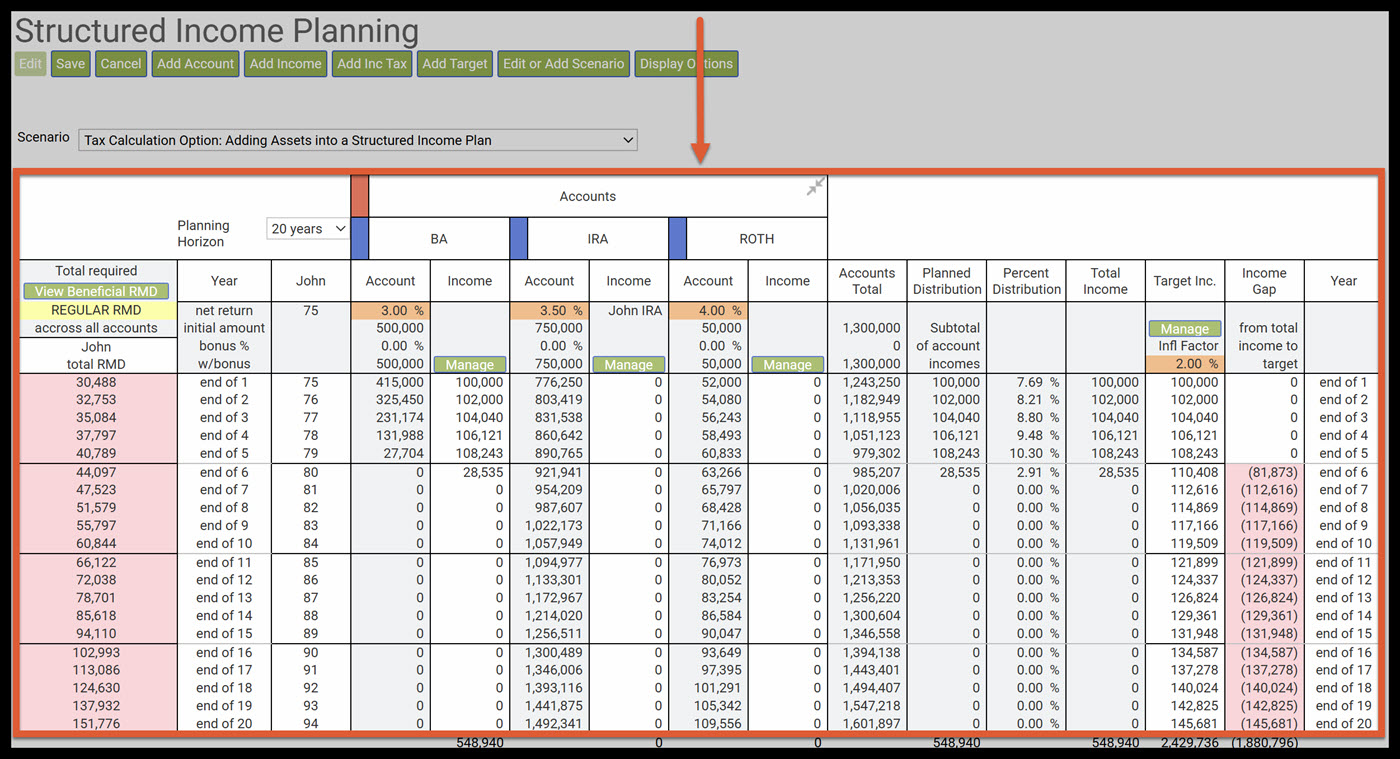Manage the ROTH account income
Image resolution: width=1400 pixels, height=759 pixels.
[788, 365]
